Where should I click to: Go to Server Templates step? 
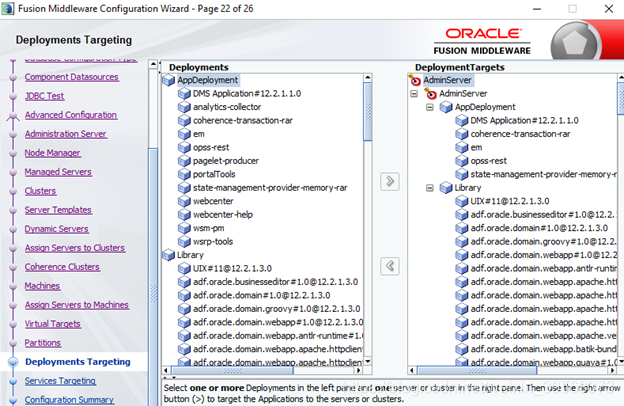(x=58, y=210)
